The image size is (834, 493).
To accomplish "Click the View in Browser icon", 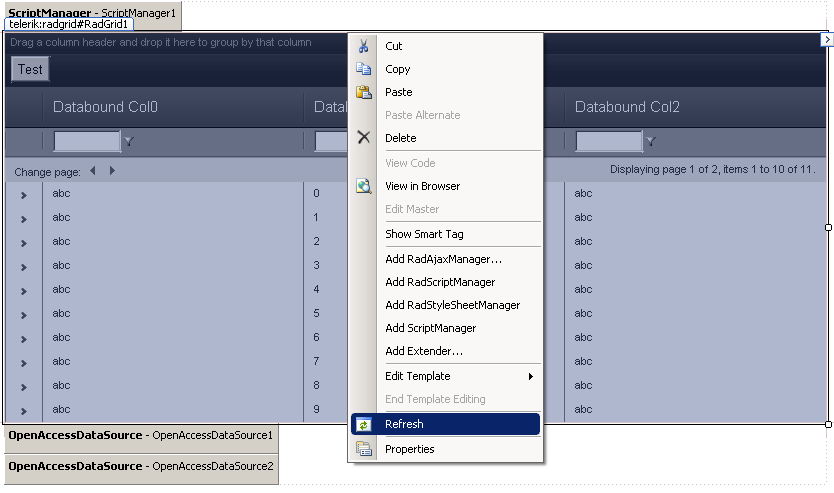I will tap(364, 186).
